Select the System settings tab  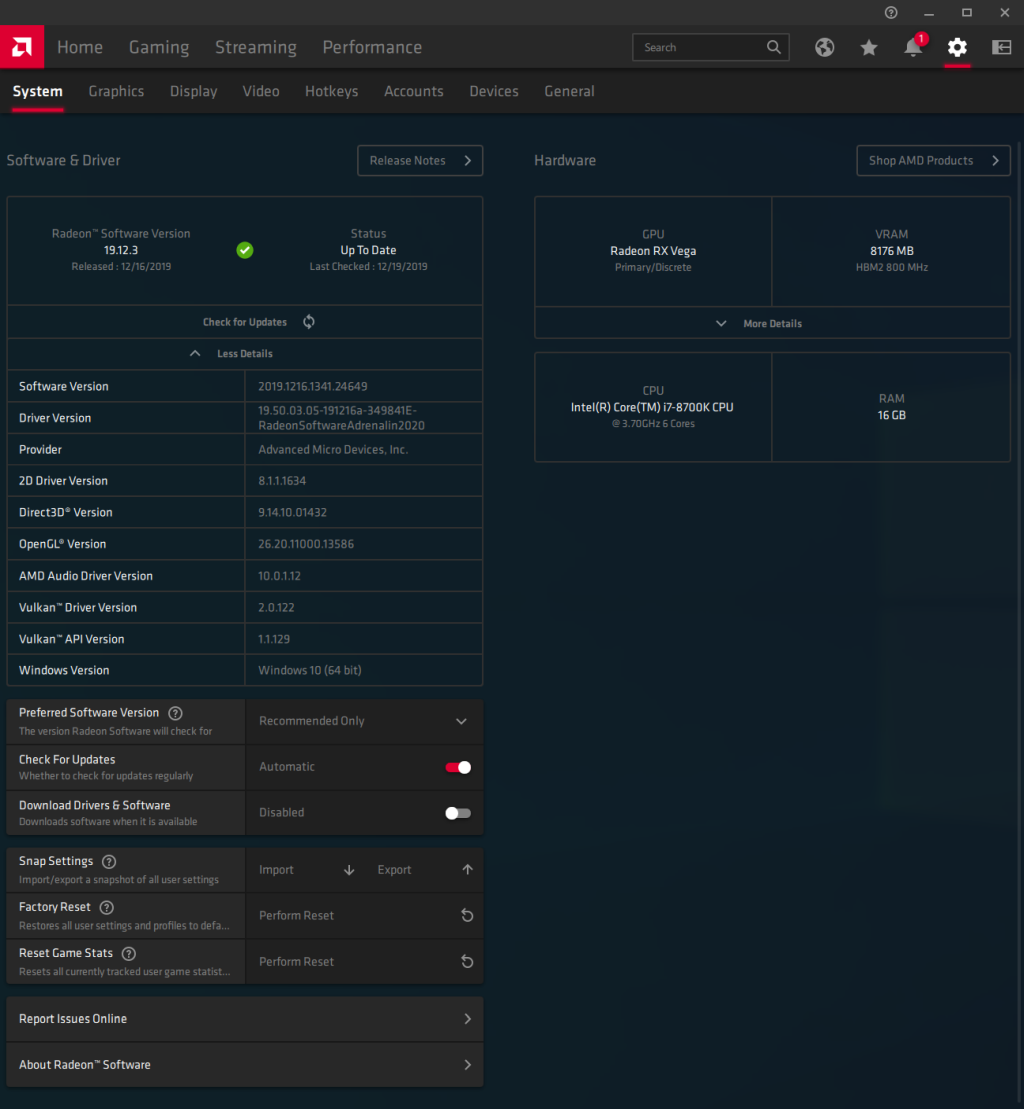click(37, 91)
